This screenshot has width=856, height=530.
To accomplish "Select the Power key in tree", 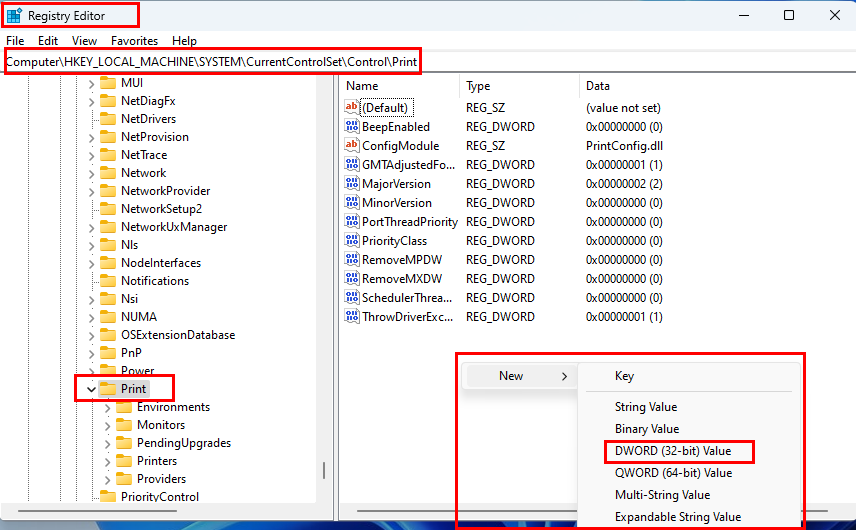I will point(137,371).
